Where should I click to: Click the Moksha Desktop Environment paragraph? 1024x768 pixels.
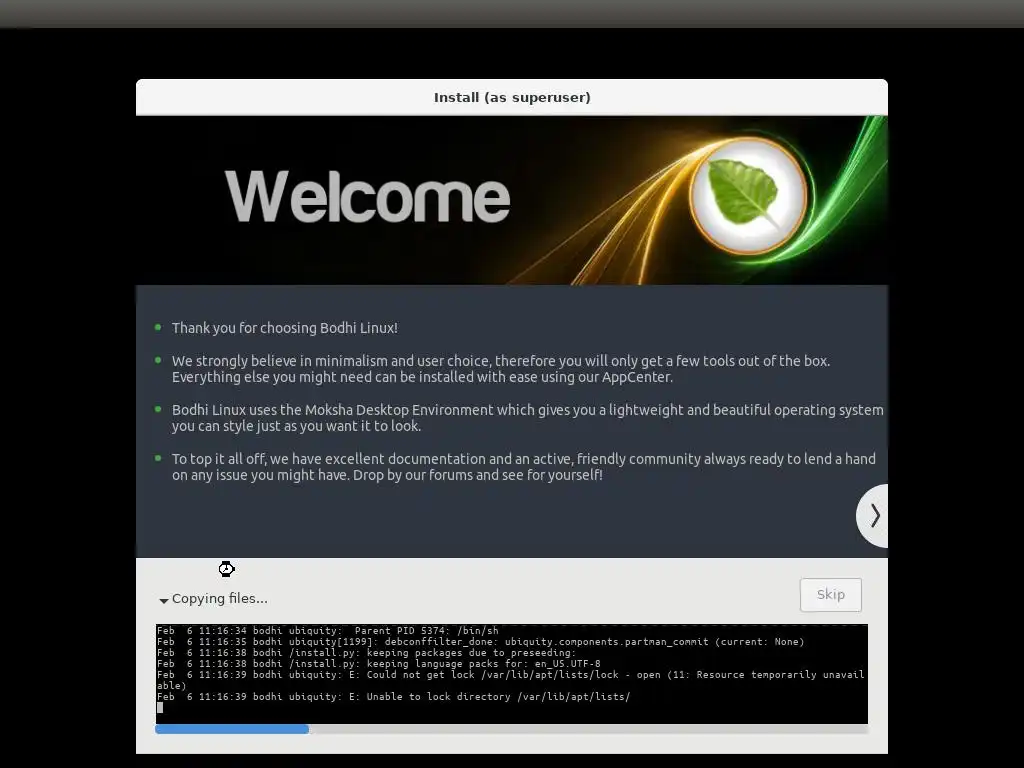[528, 418]
